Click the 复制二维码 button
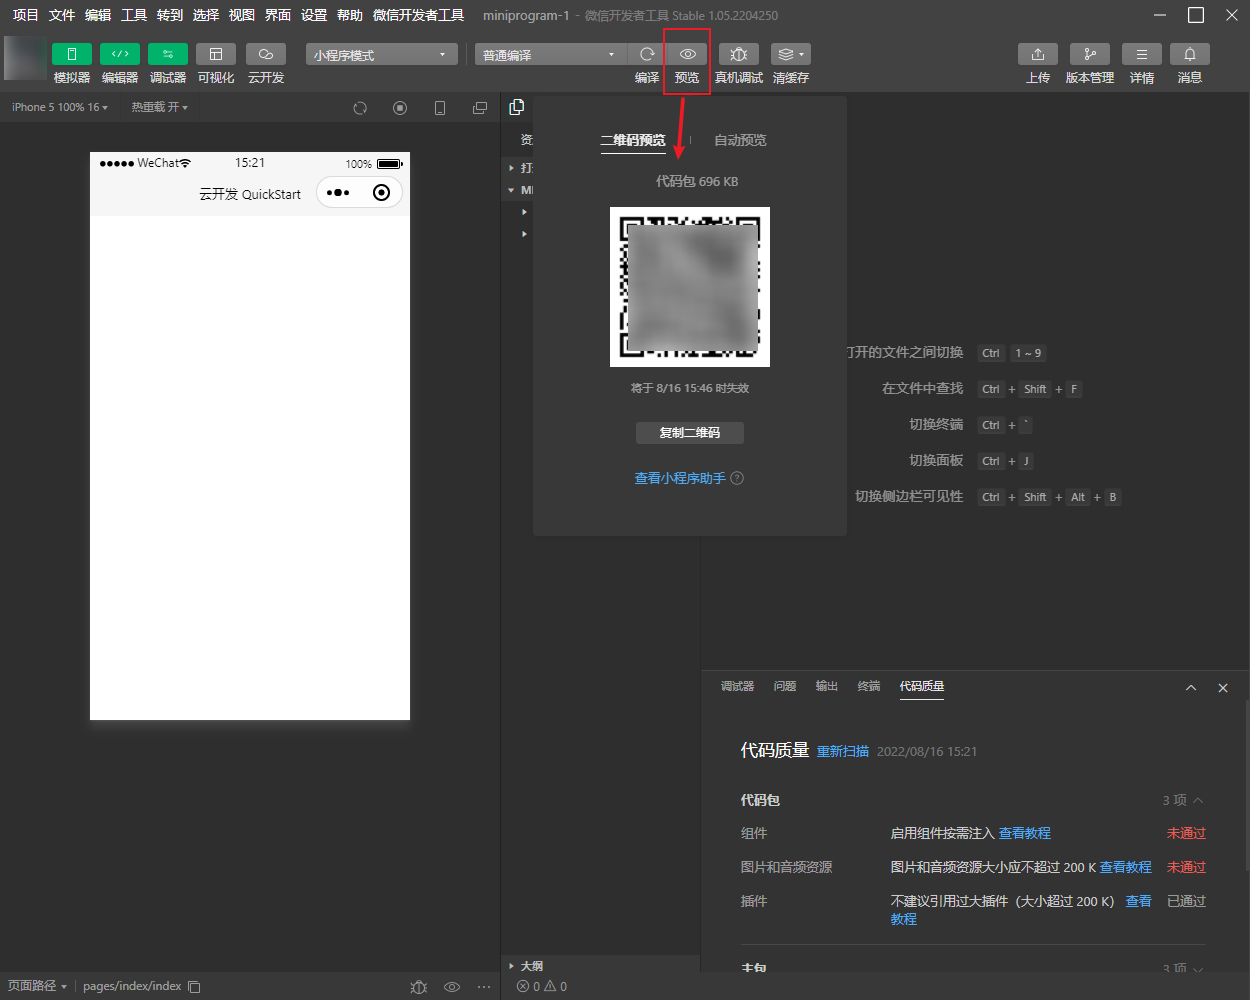The width and height of the screenshot is (1250, 1000). 690,433
